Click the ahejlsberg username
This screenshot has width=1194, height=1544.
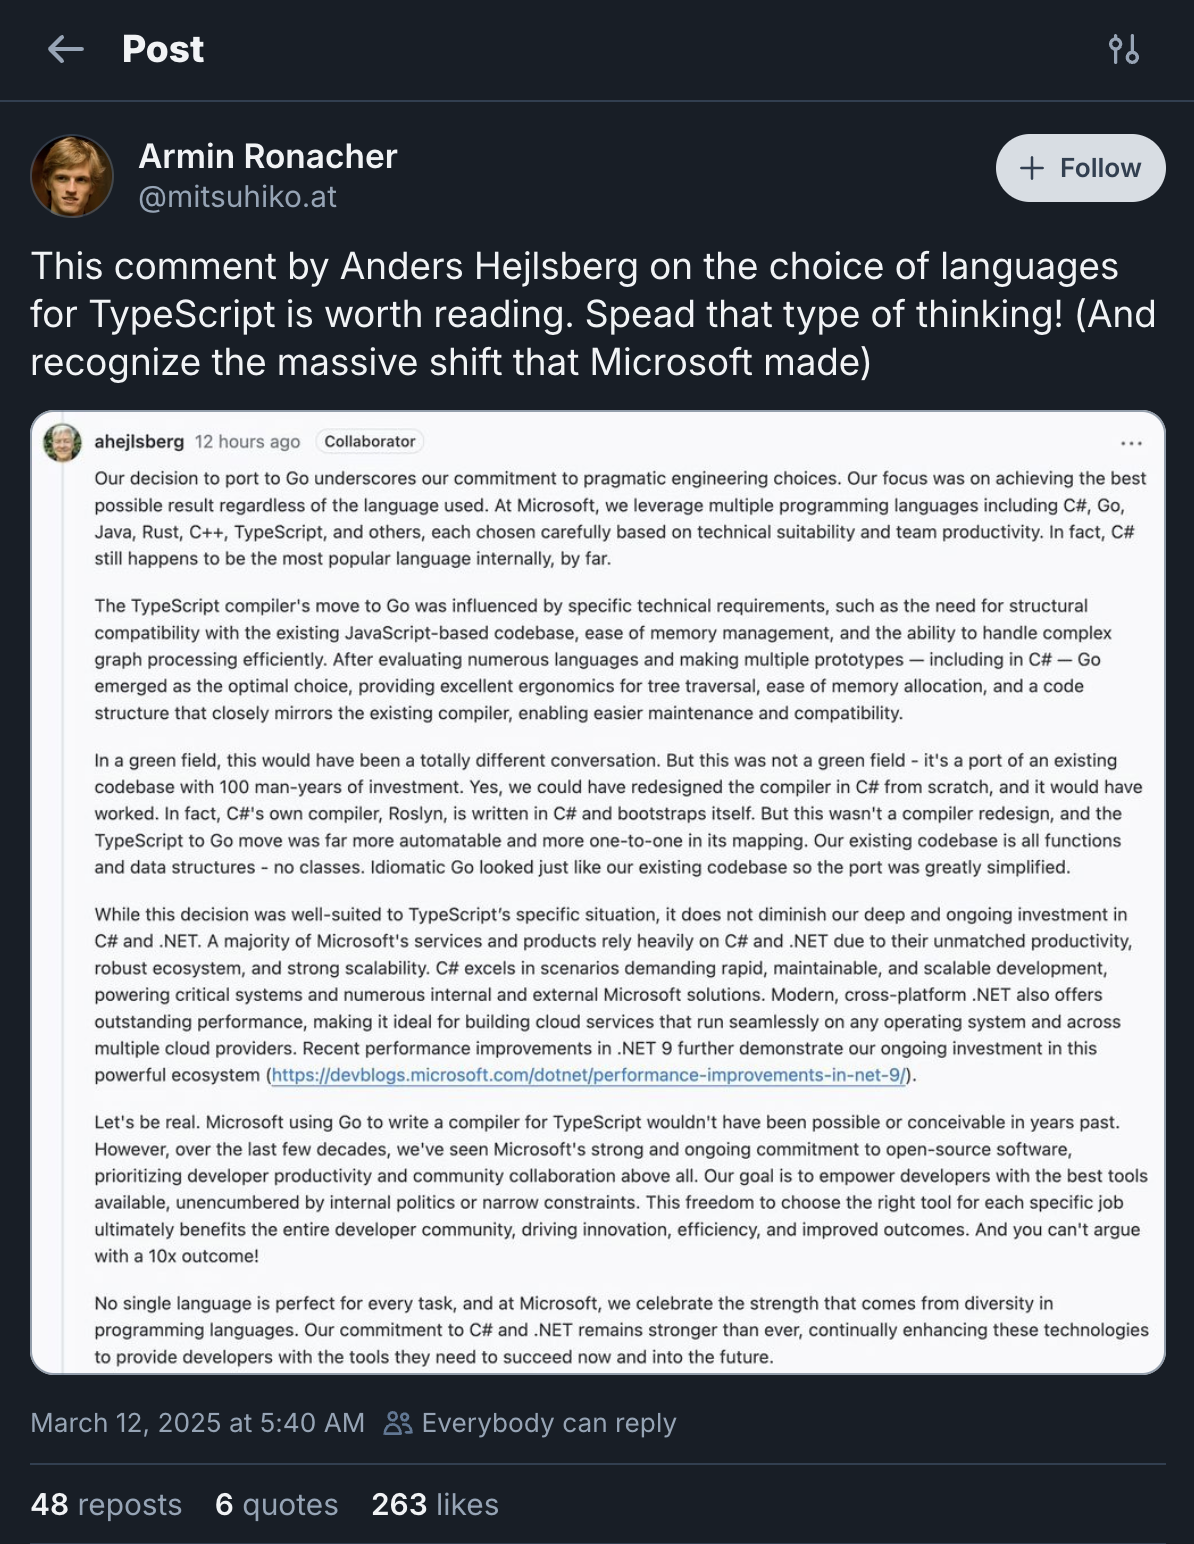(x=139, y=441)
